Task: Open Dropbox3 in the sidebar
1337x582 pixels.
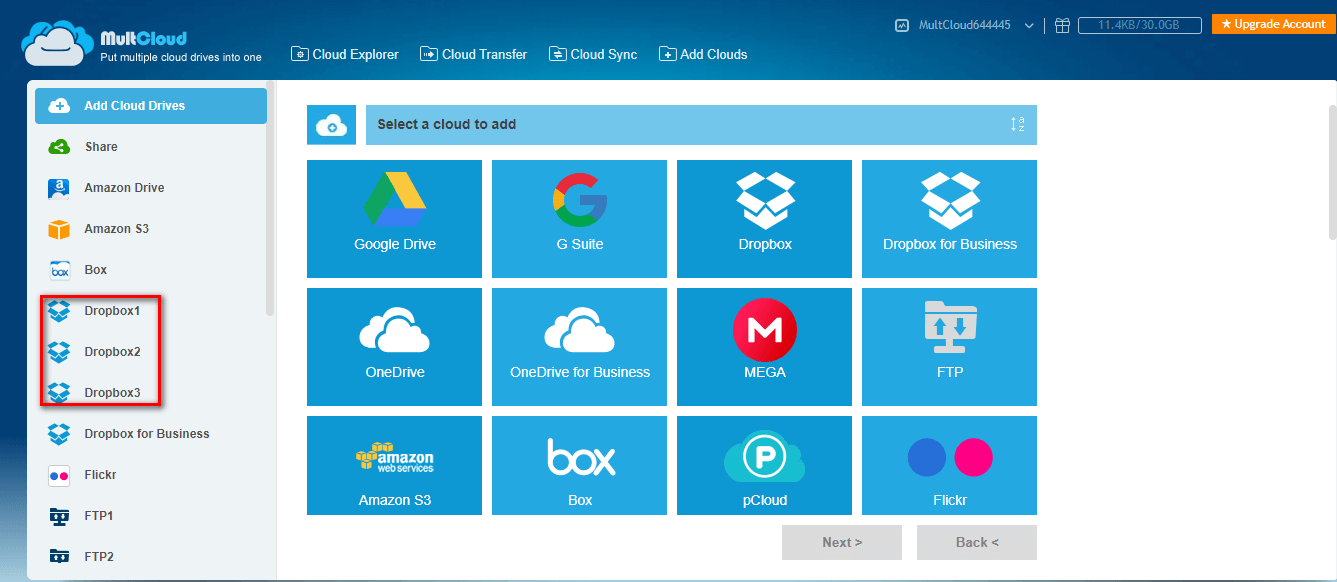Action: pos(151,393)
